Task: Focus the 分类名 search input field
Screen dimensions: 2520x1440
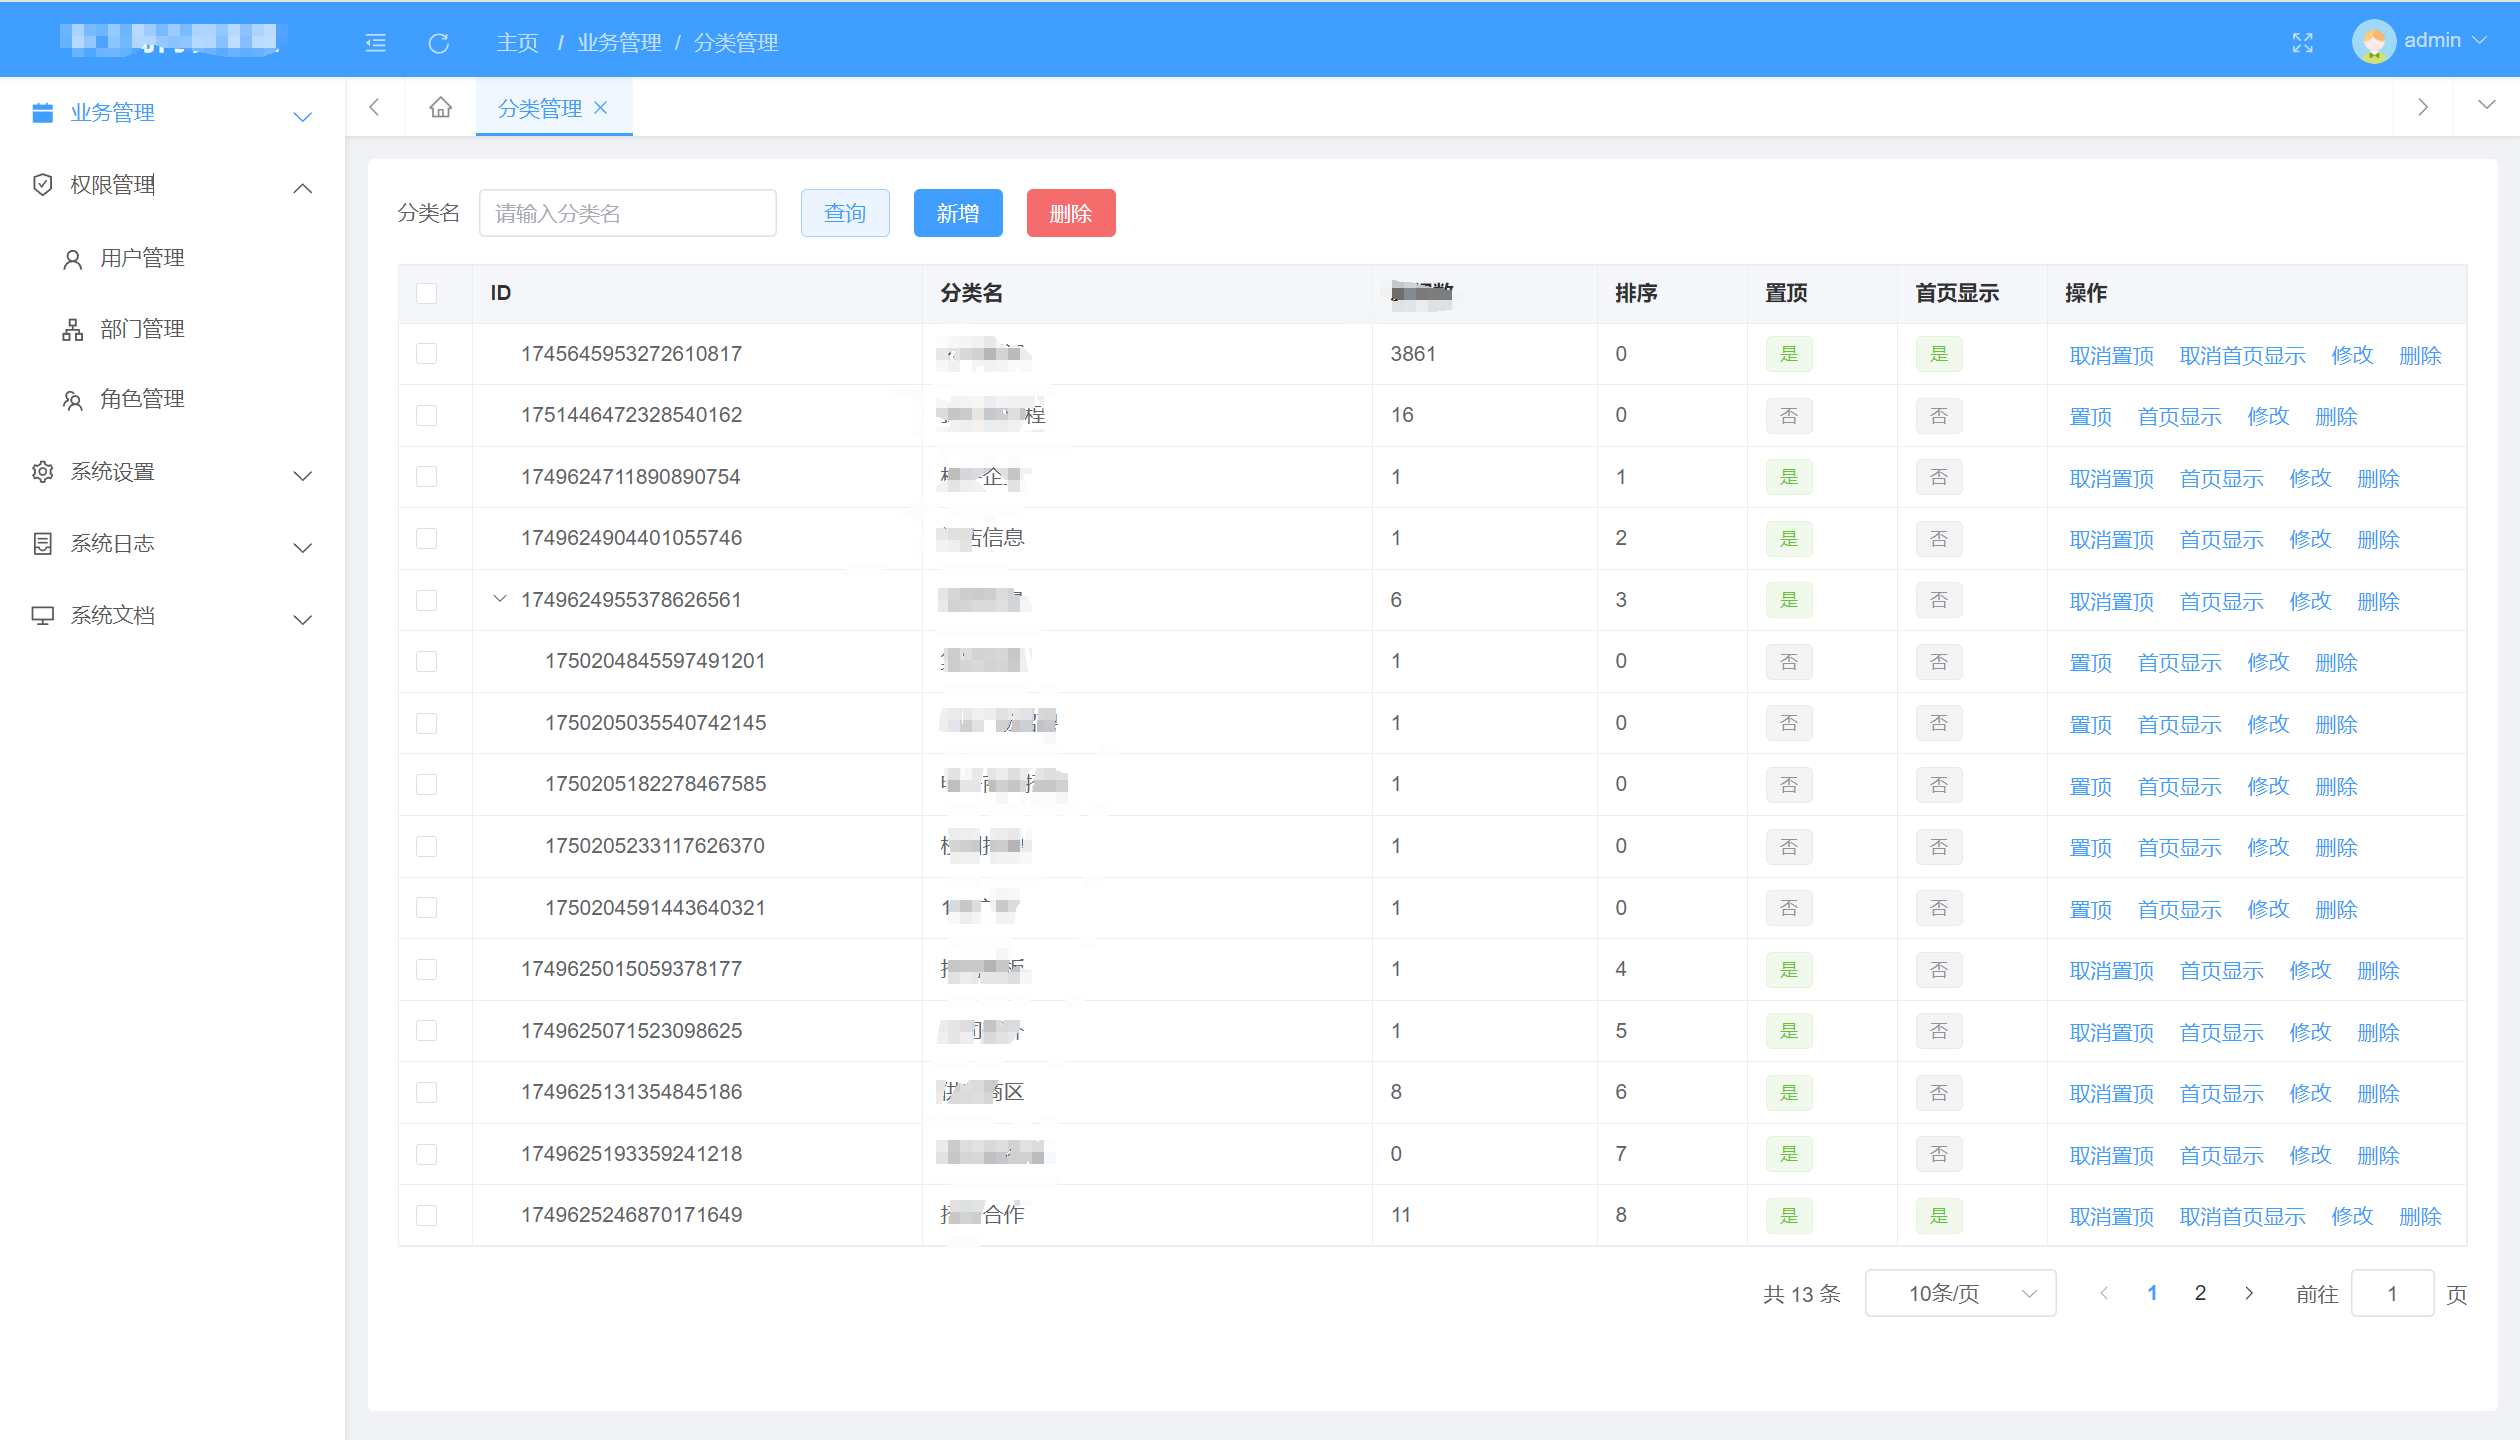Action: (x=628, y=213)
